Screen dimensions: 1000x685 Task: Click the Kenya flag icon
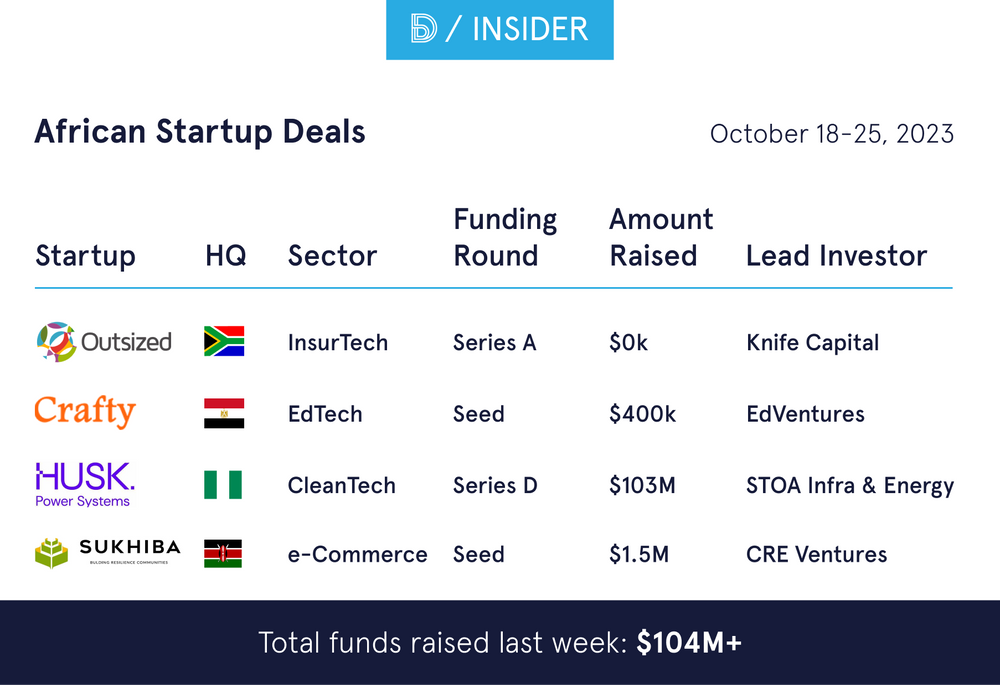pos(223,554)
